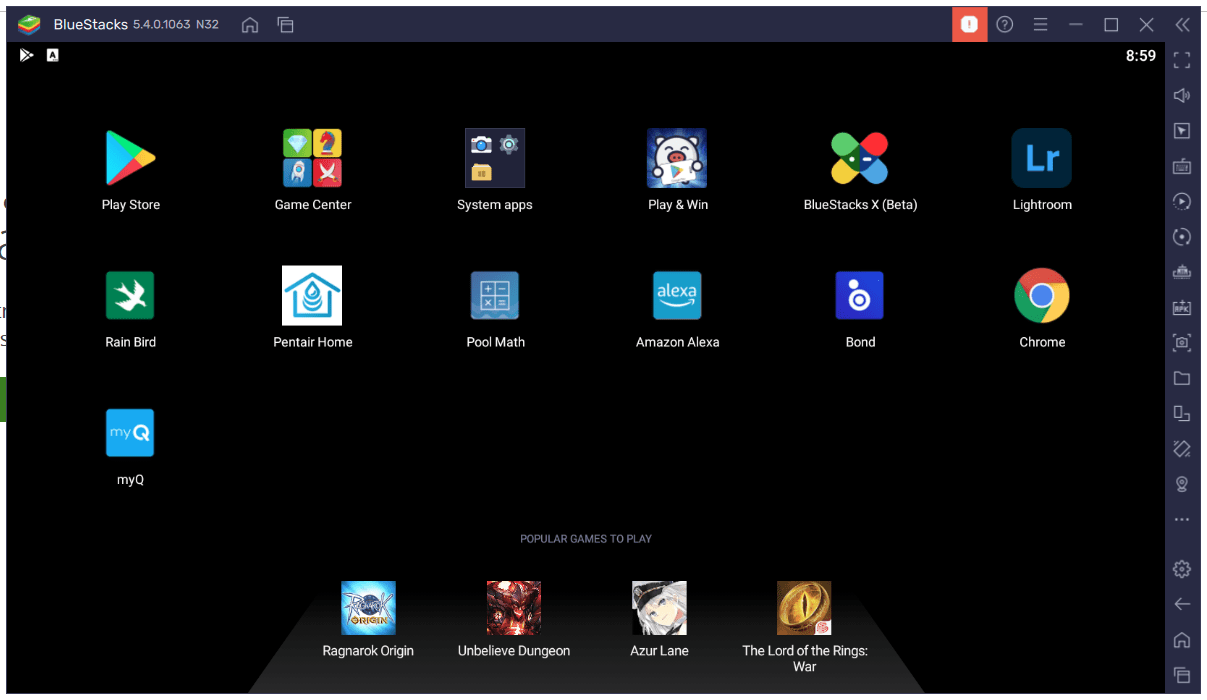Screen dimensions: 1207x700
Task: Launch BlueStacks X (Beta)
Action: (x=860, y=158)
